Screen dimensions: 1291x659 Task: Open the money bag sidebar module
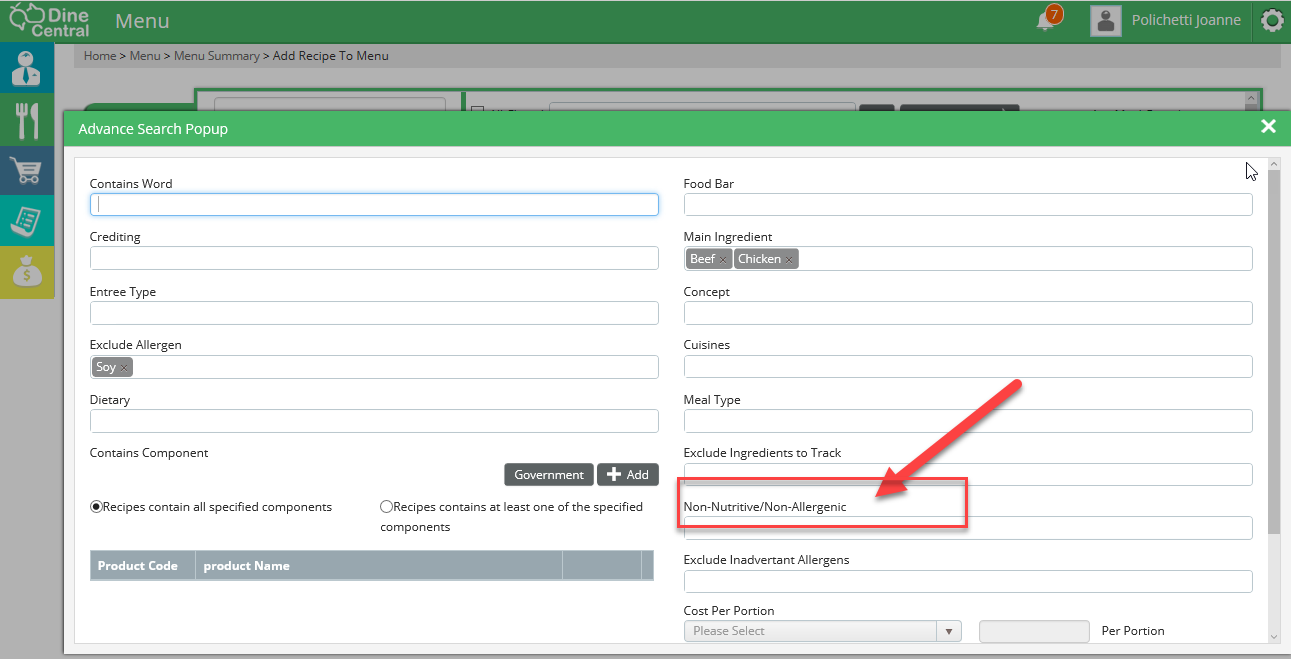click(x=27, y=272)
